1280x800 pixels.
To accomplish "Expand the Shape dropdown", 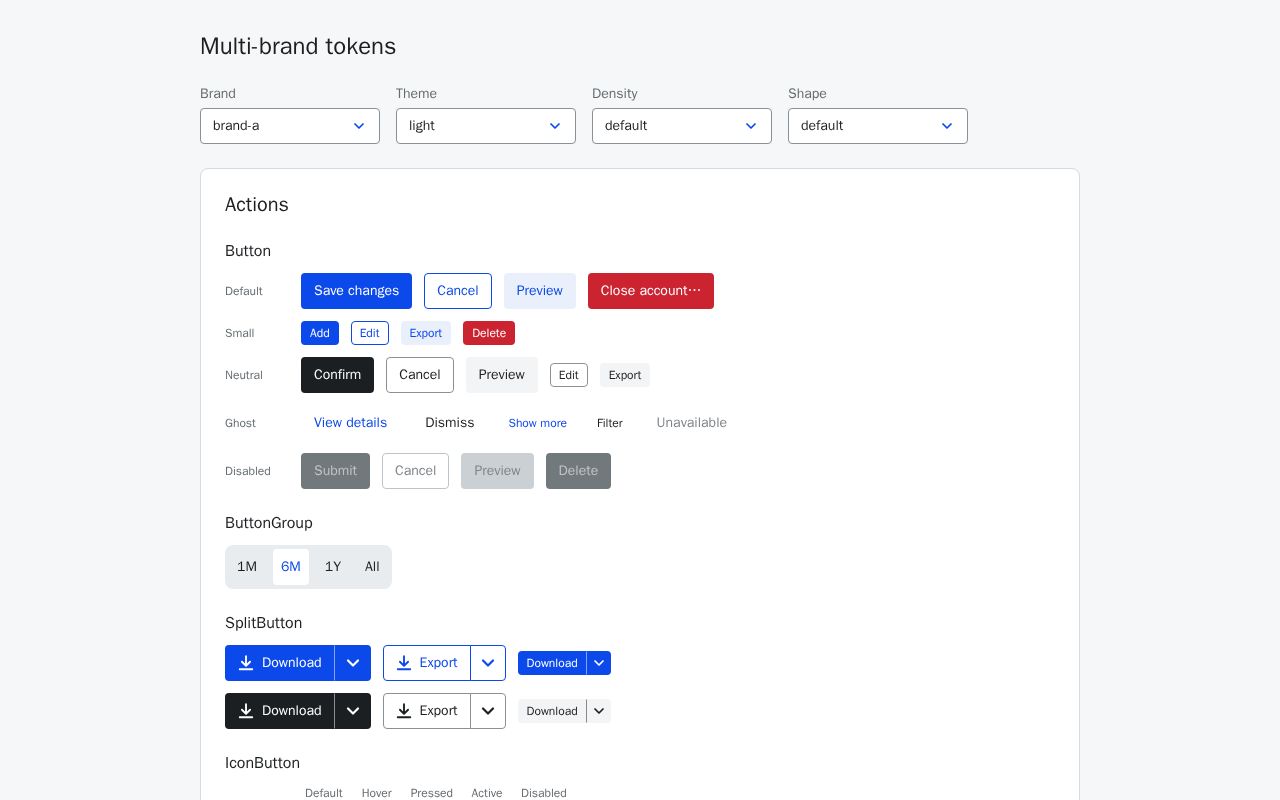I will 878,126.
